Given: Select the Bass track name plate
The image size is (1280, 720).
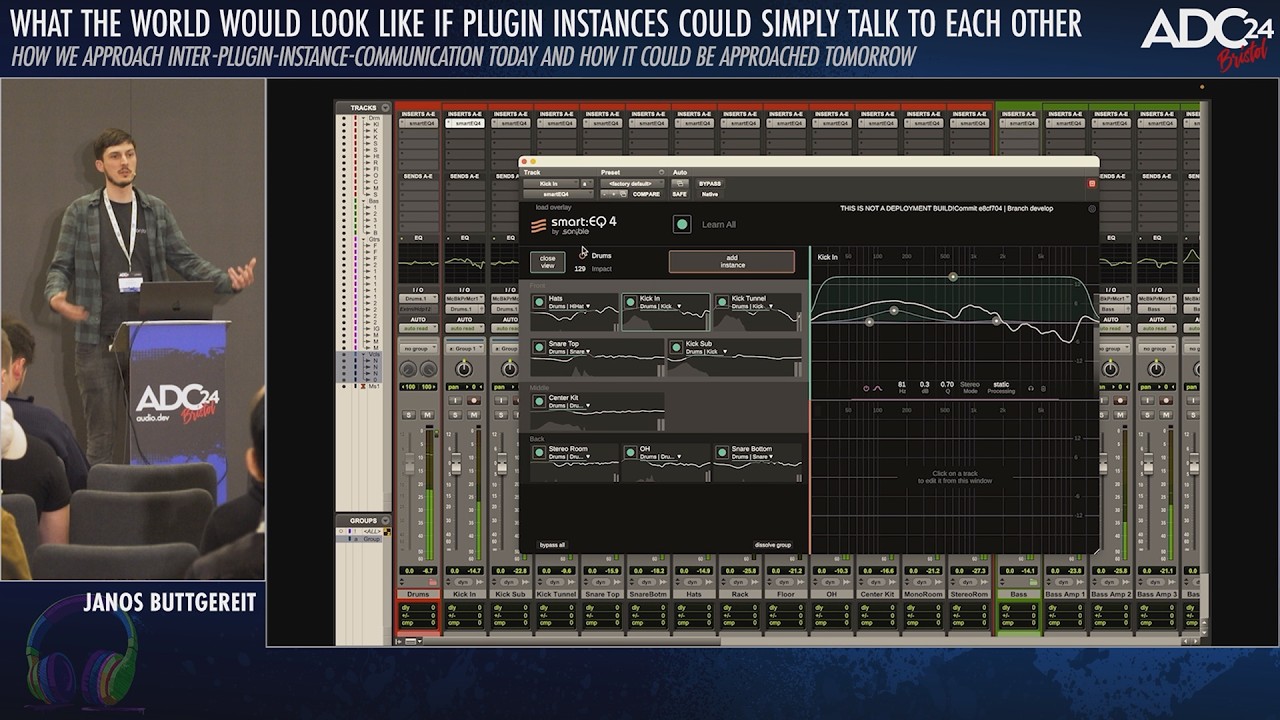Looking at the screenshot, I should point(1018,594).
